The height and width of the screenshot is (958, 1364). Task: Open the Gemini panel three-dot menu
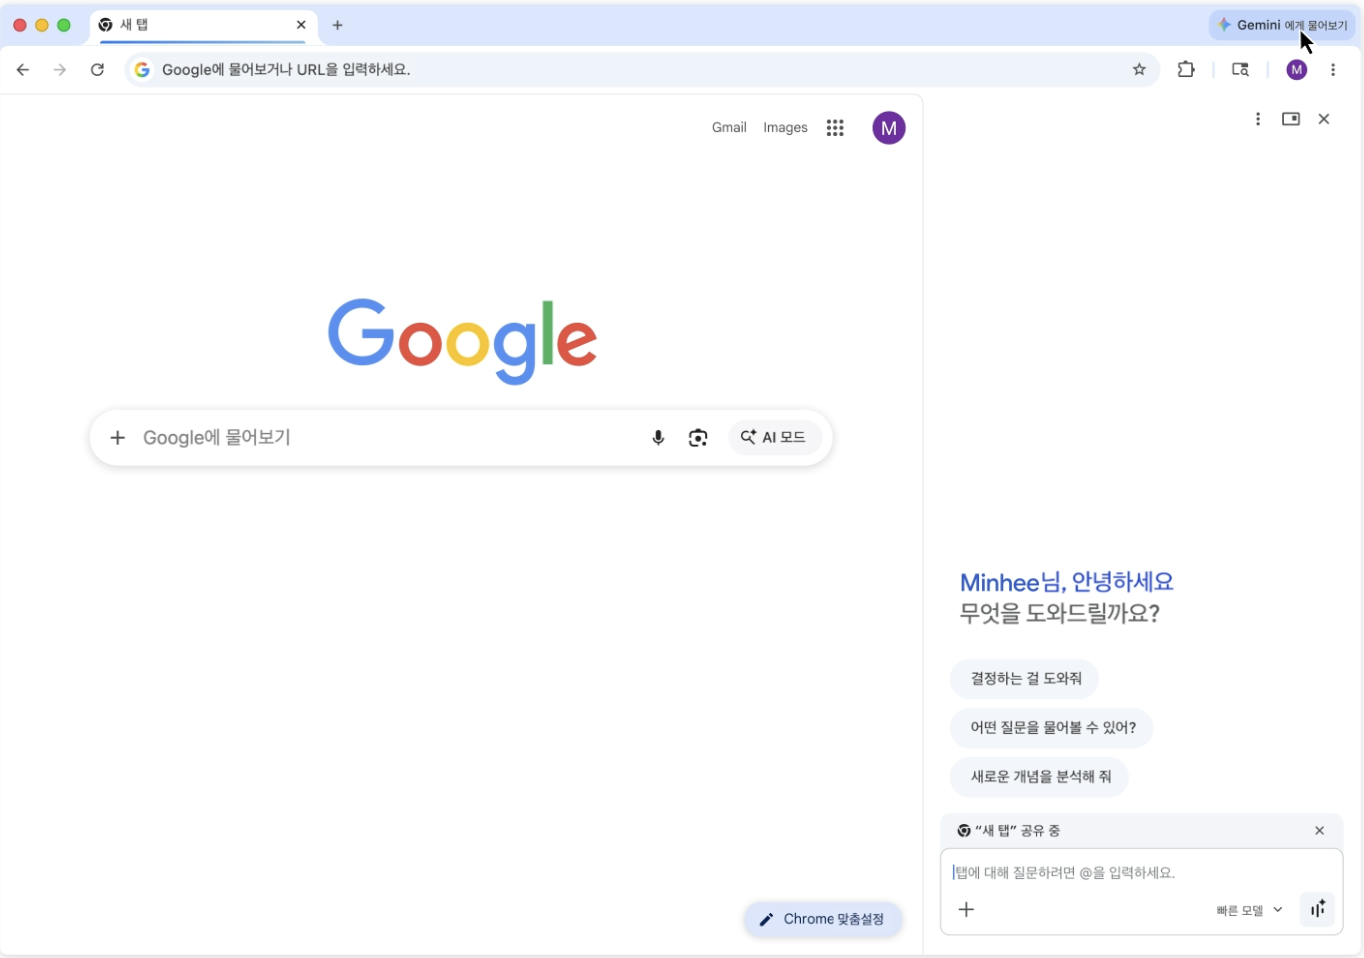[x=1257, y=118]
